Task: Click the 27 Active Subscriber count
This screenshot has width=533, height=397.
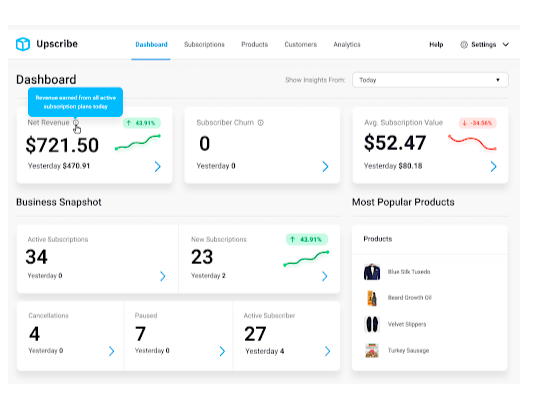Action: pos(255,334)
